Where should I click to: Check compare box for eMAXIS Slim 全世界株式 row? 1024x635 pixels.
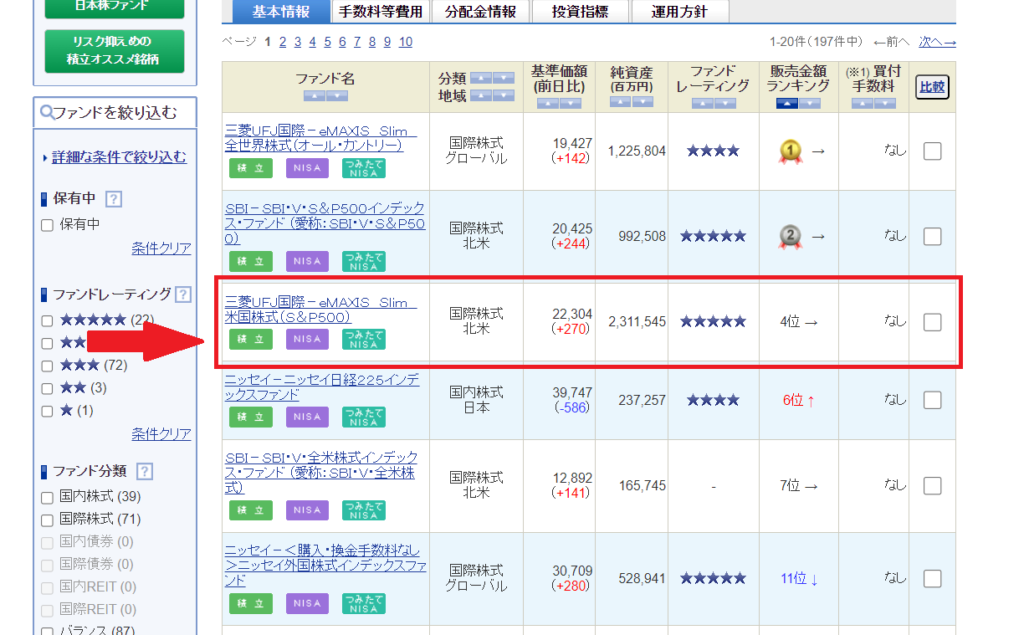(x=933, y=152)
